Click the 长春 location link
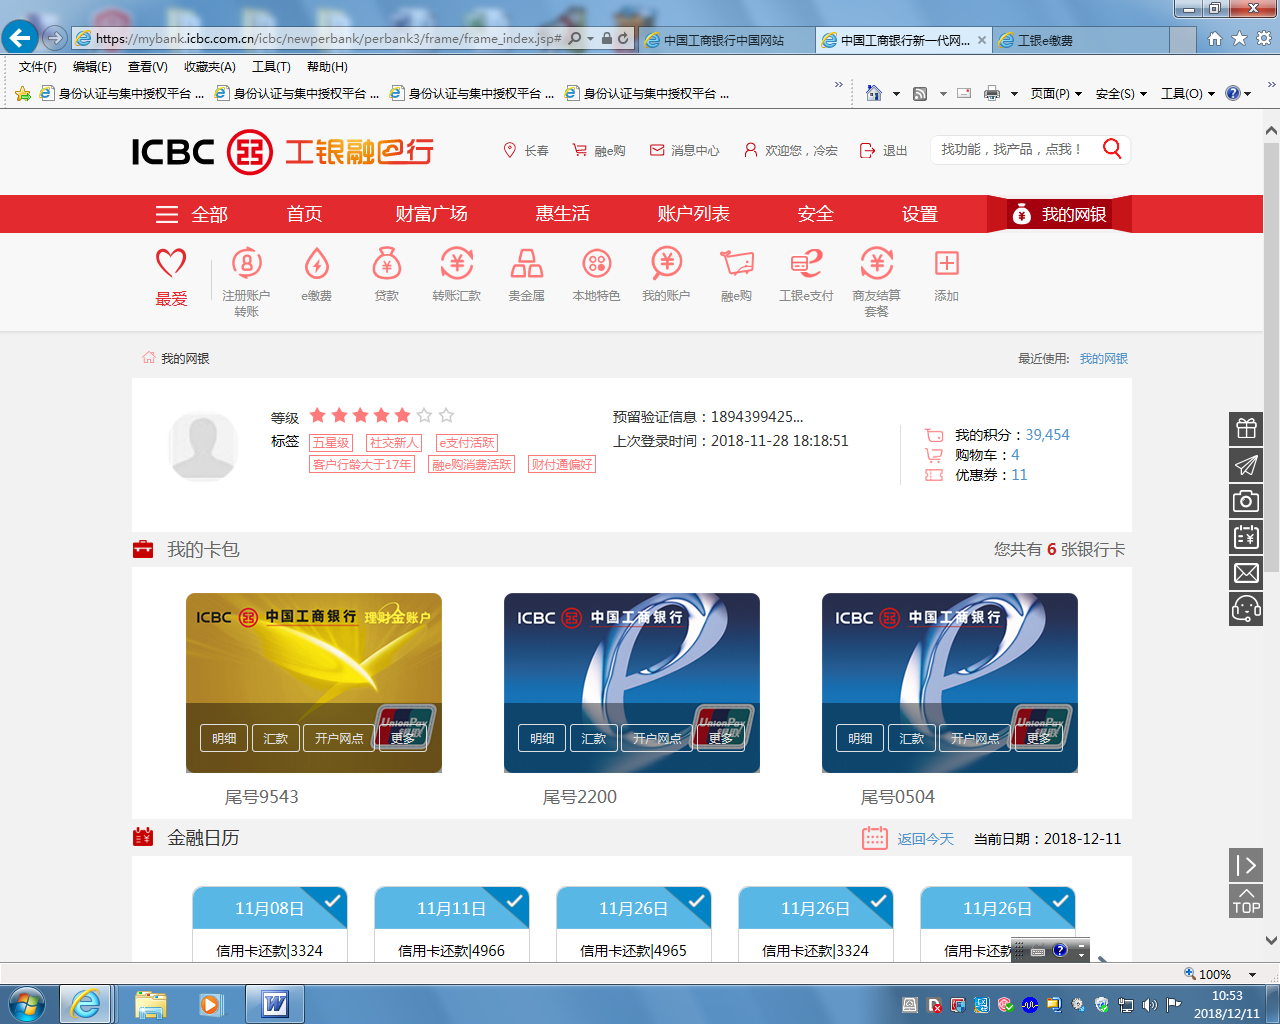 pos(526,150)
